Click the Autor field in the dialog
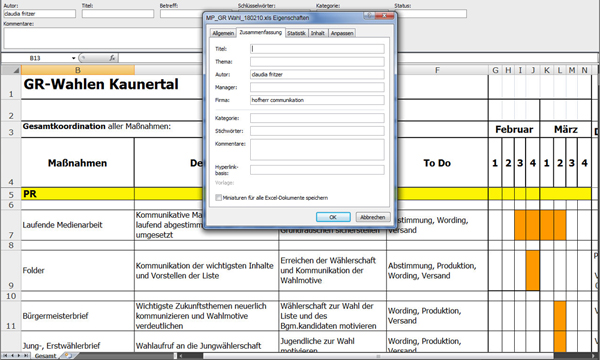 317,74
